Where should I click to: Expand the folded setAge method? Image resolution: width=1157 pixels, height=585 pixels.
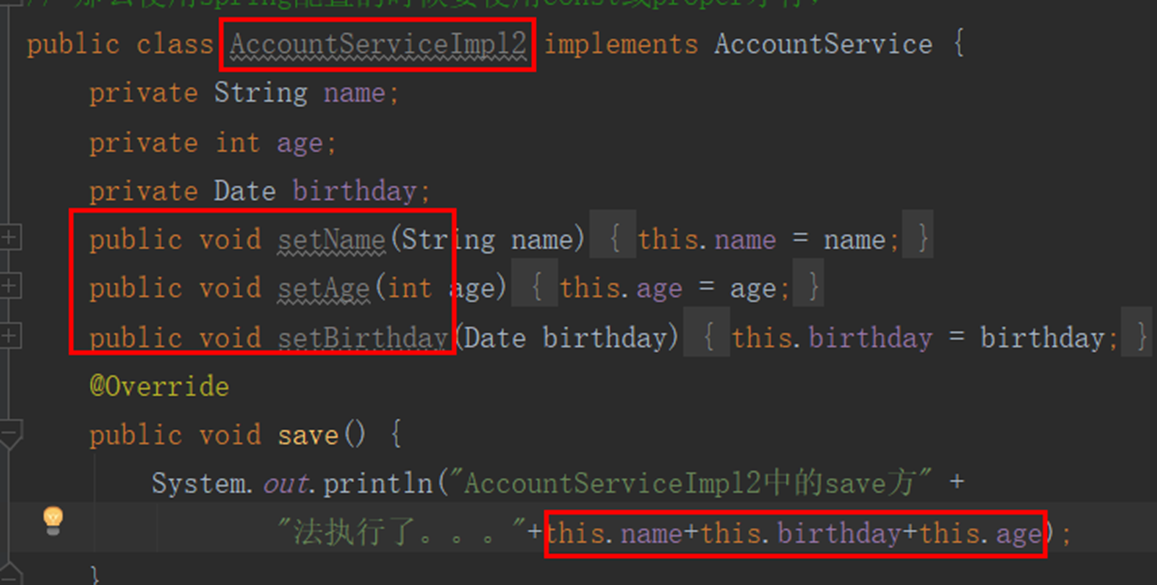click(x=9, y=287)
